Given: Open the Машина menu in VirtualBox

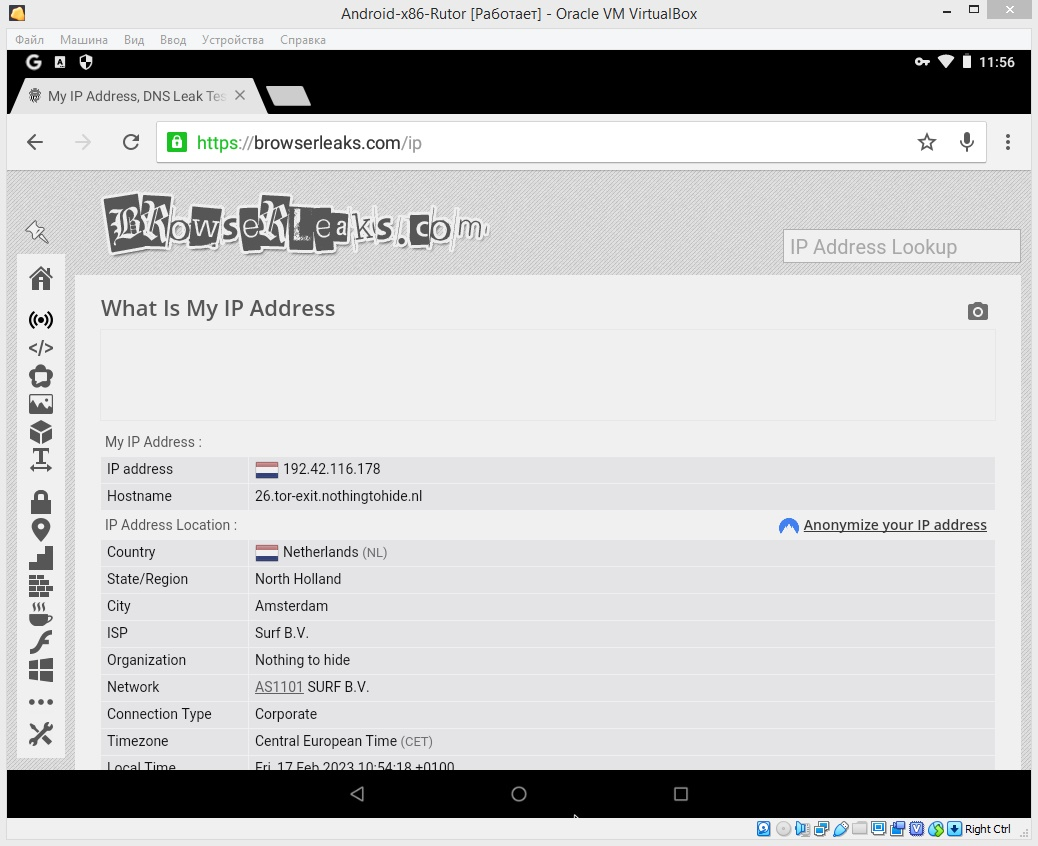Looking at the screenshot, I should click(x=84, y=40).
